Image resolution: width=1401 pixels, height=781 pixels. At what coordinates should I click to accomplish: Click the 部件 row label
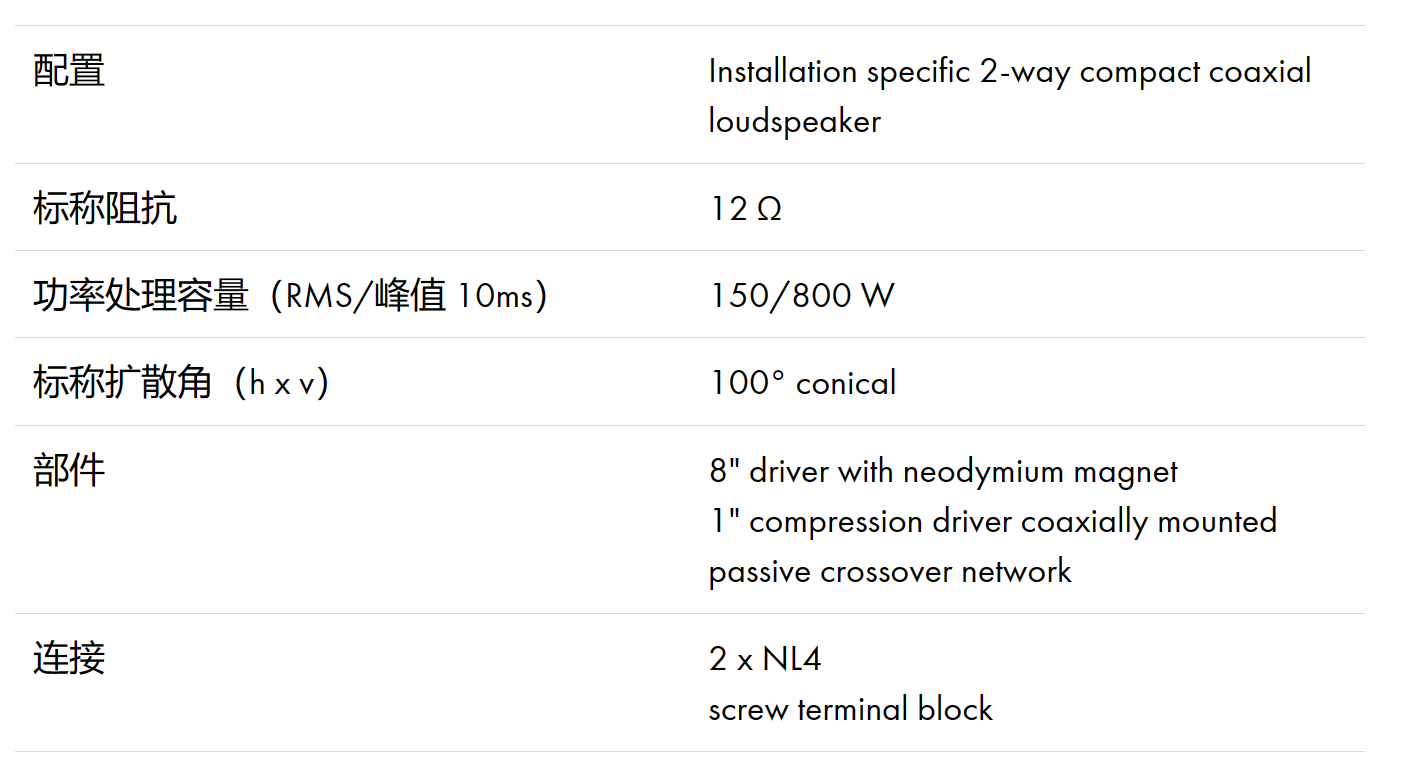click(x=69, y=471)
